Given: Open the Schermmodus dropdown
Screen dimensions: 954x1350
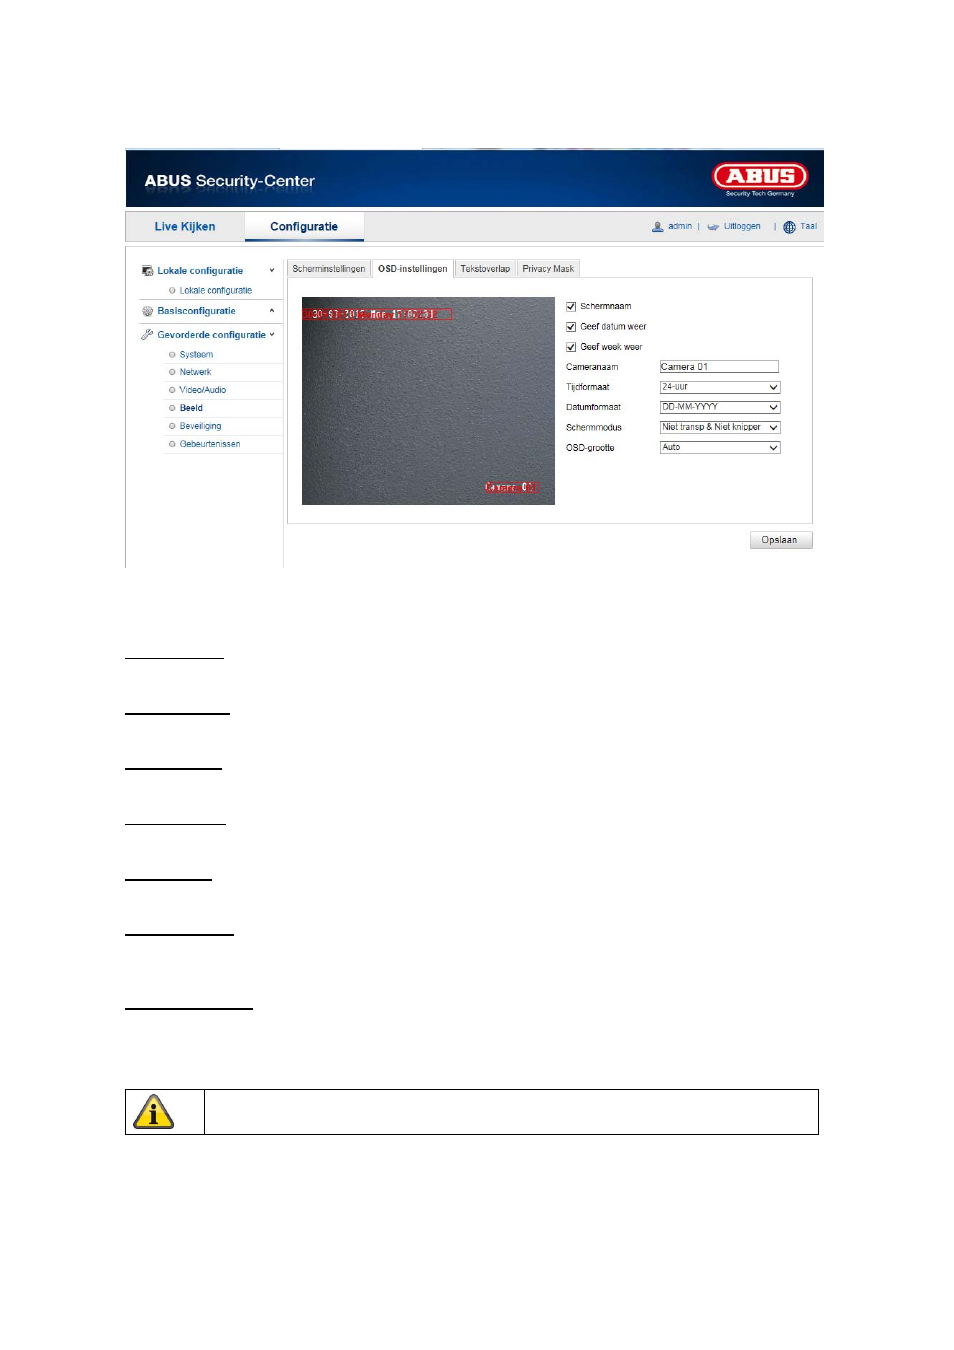Looking at the screenshot, I should 720,427.
